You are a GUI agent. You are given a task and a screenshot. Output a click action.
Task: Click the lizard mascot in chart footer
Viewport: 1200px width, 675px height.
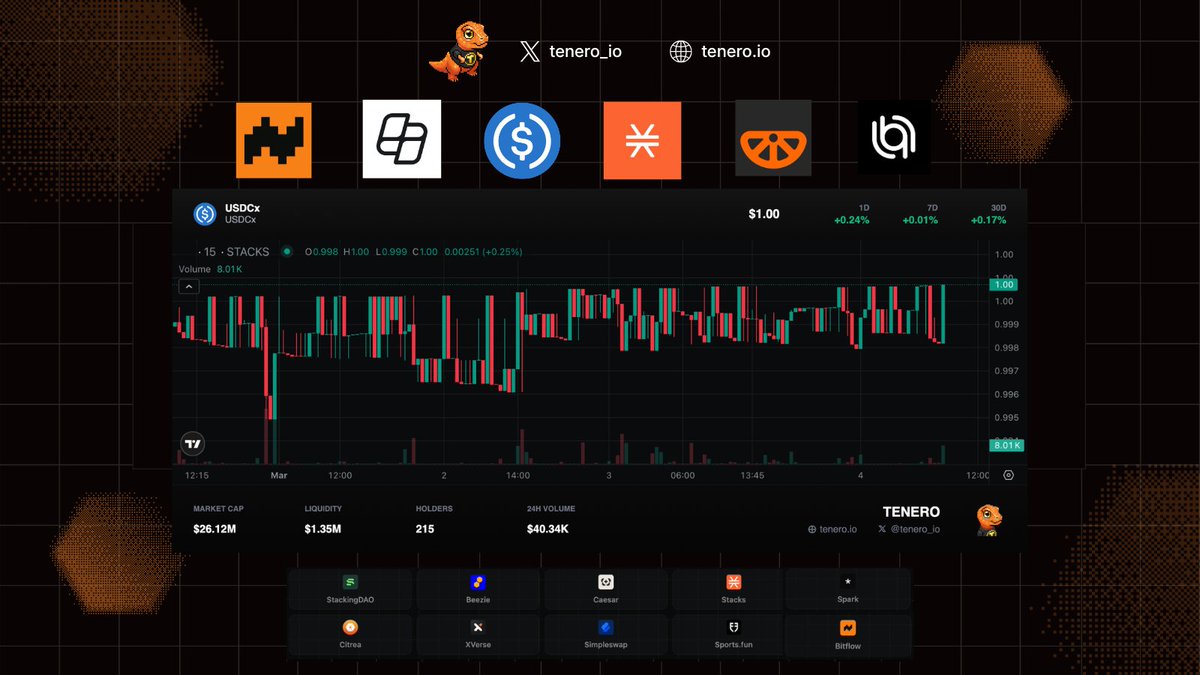coord(990,520)
